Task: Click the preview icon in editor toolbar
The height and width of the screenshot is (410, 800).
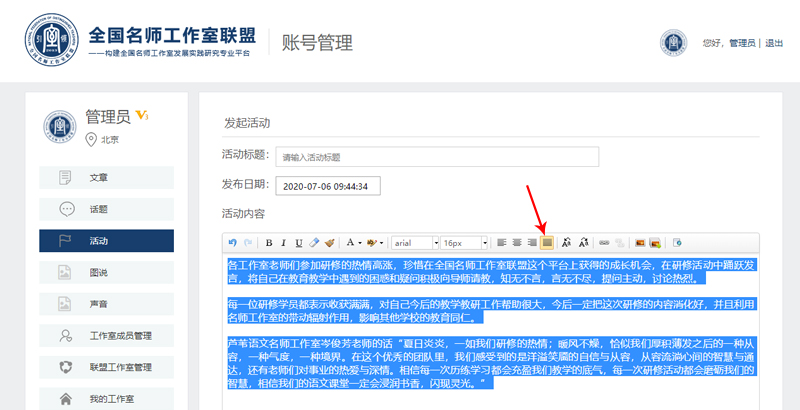Action: pos(678,243)
